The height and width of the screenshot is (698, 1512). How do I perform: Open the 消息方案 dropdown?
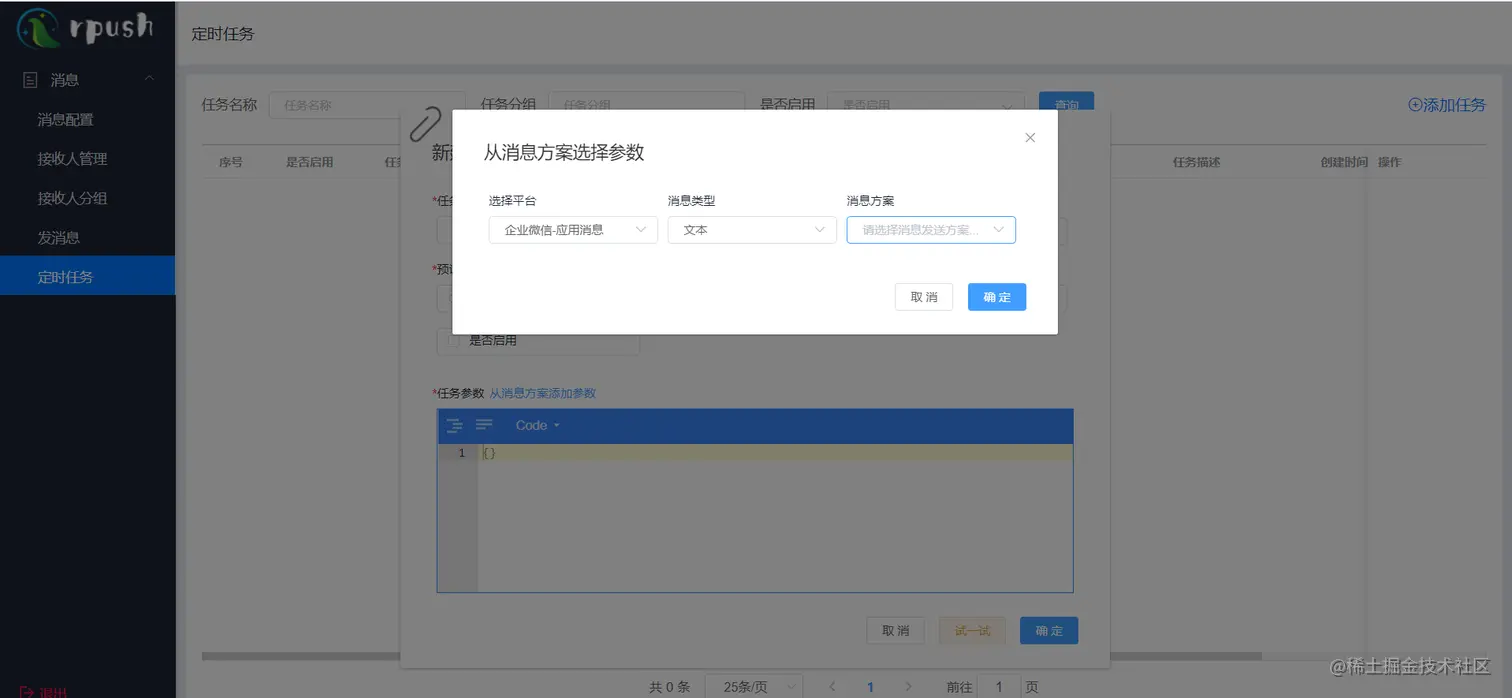[930, 229]
